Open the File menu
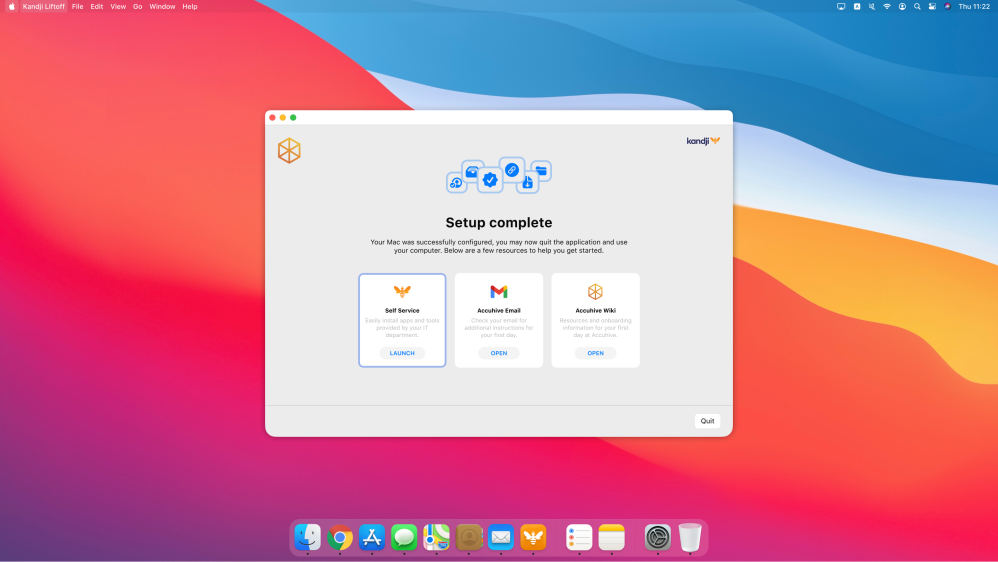The image size is (998, 562). [x=78, y=6]
